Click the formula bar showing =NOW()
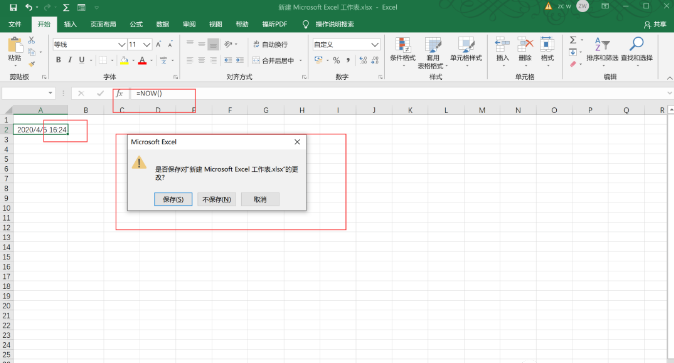 pos(398,93)
